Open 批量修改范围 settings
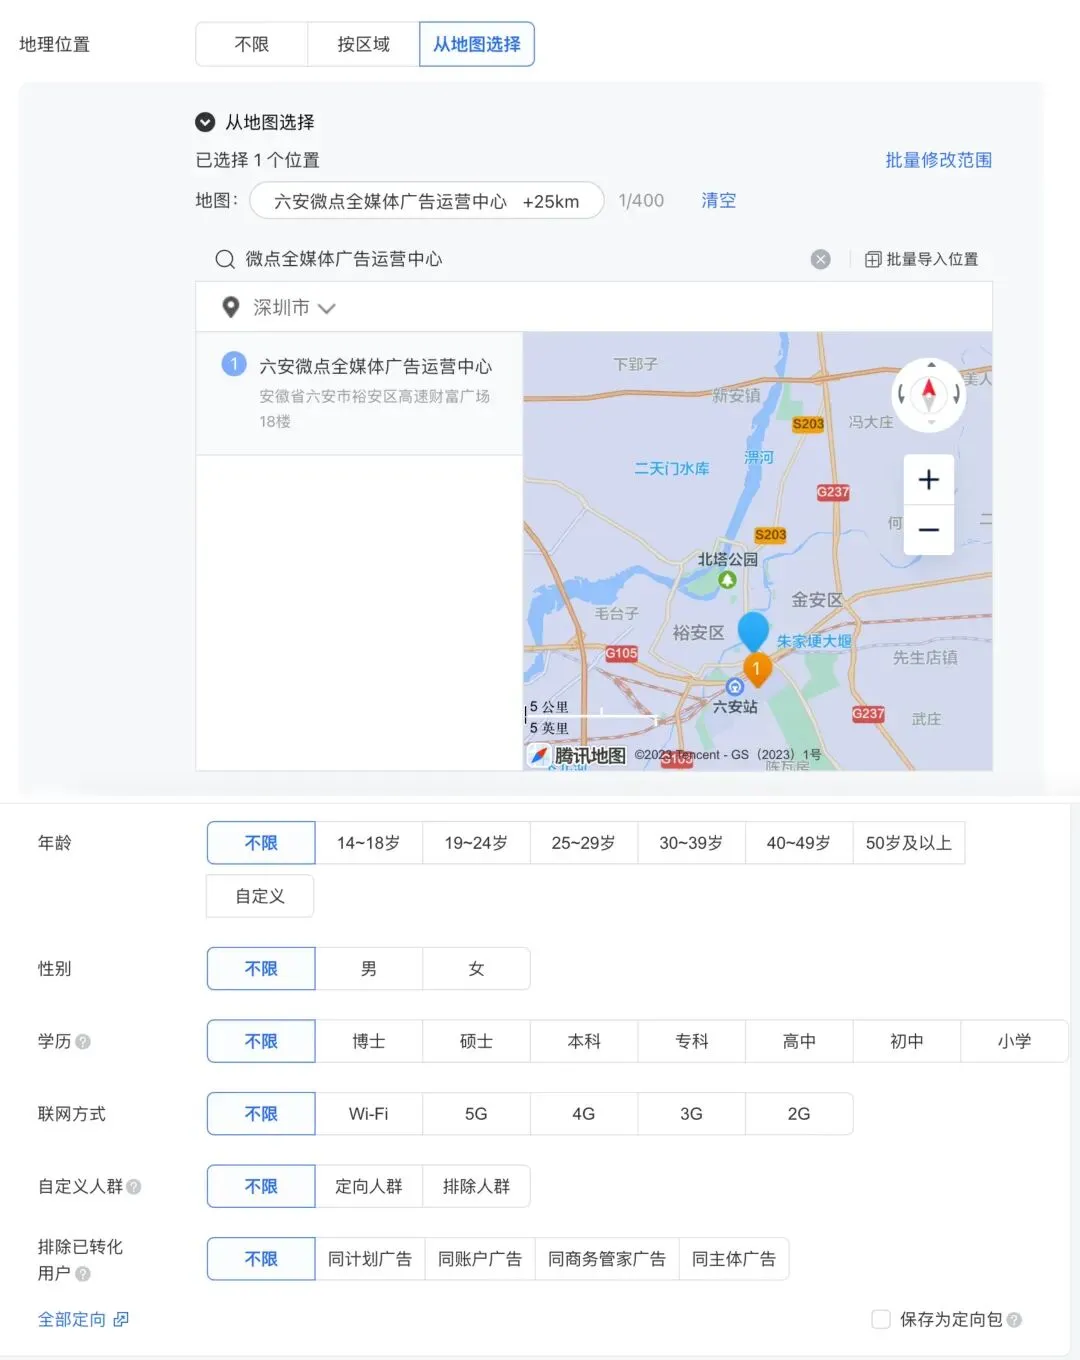The height and width of the screenshot is (1360, 1080). (938, 160)
